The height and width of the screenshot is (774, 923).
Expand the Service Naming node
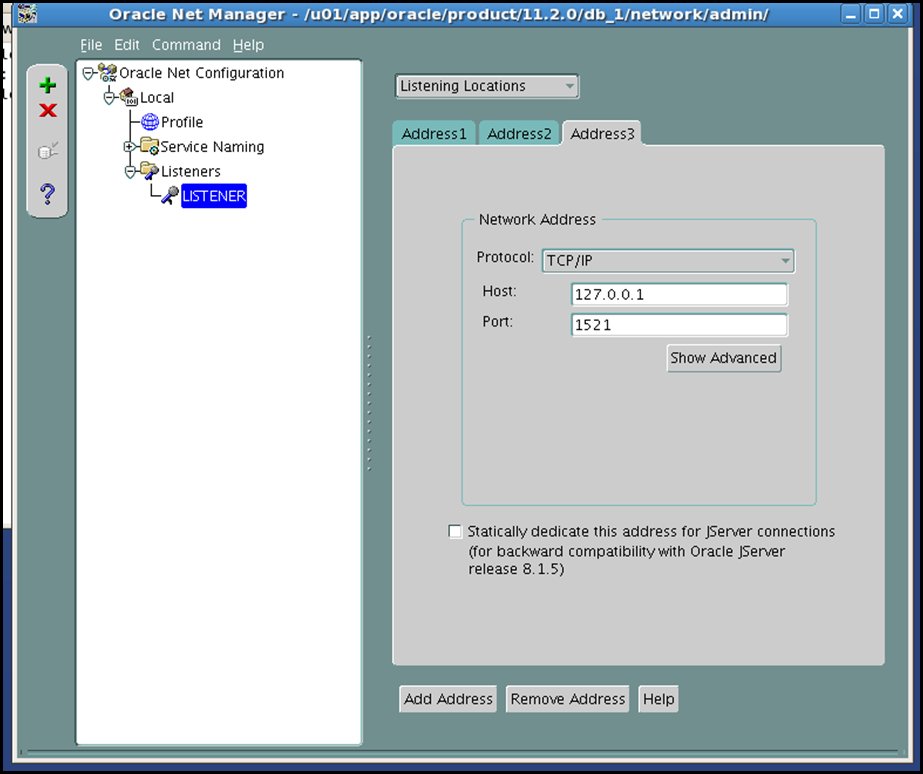point(128,147)
